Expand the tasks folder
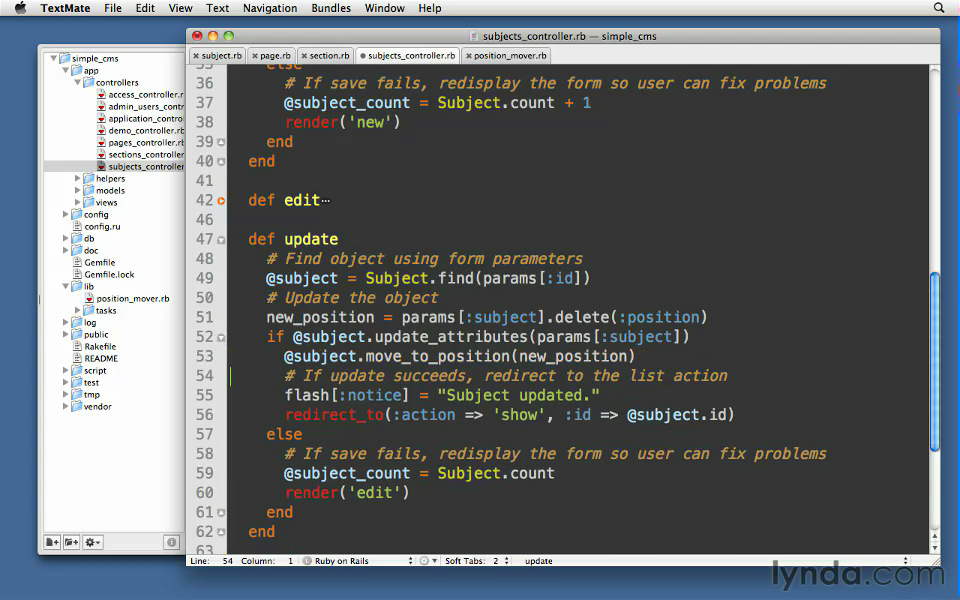960x600 pixels. pos(78,310)
